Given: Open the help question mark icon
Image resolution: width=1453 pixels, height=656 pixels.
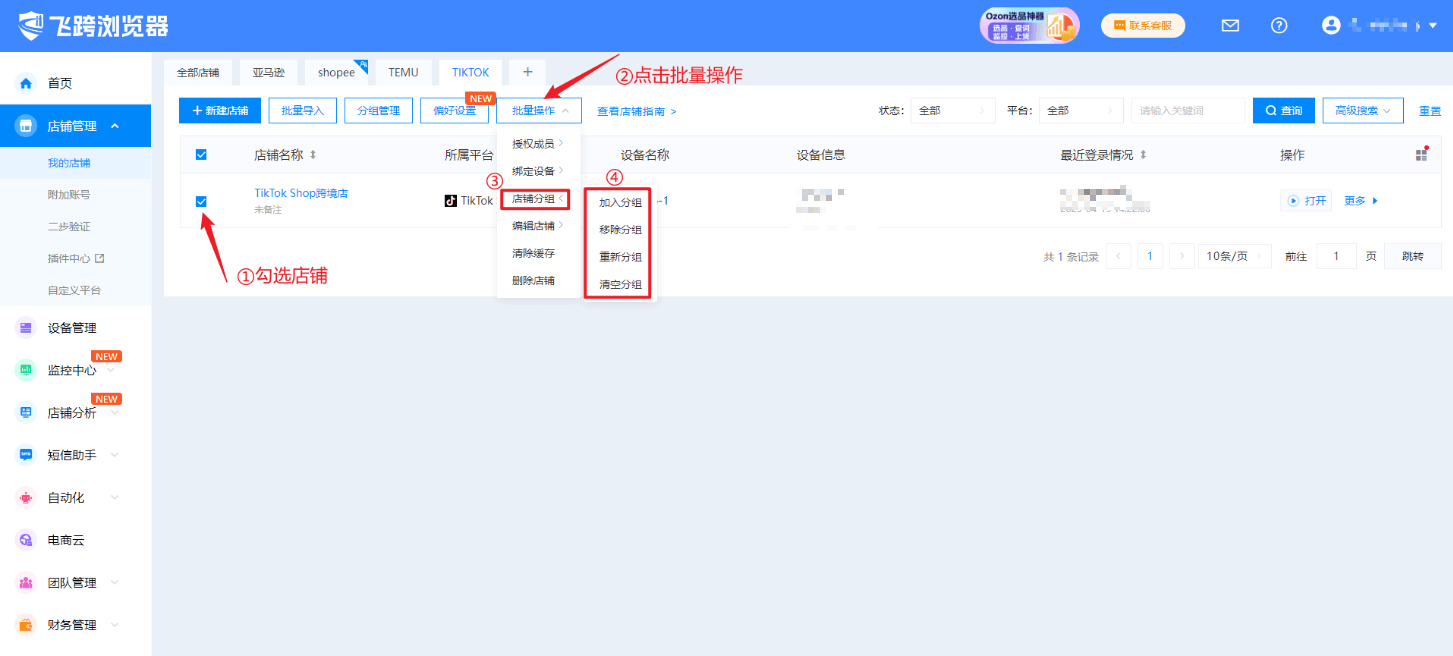Looking at the screenshot, I should click(1279, 26).
